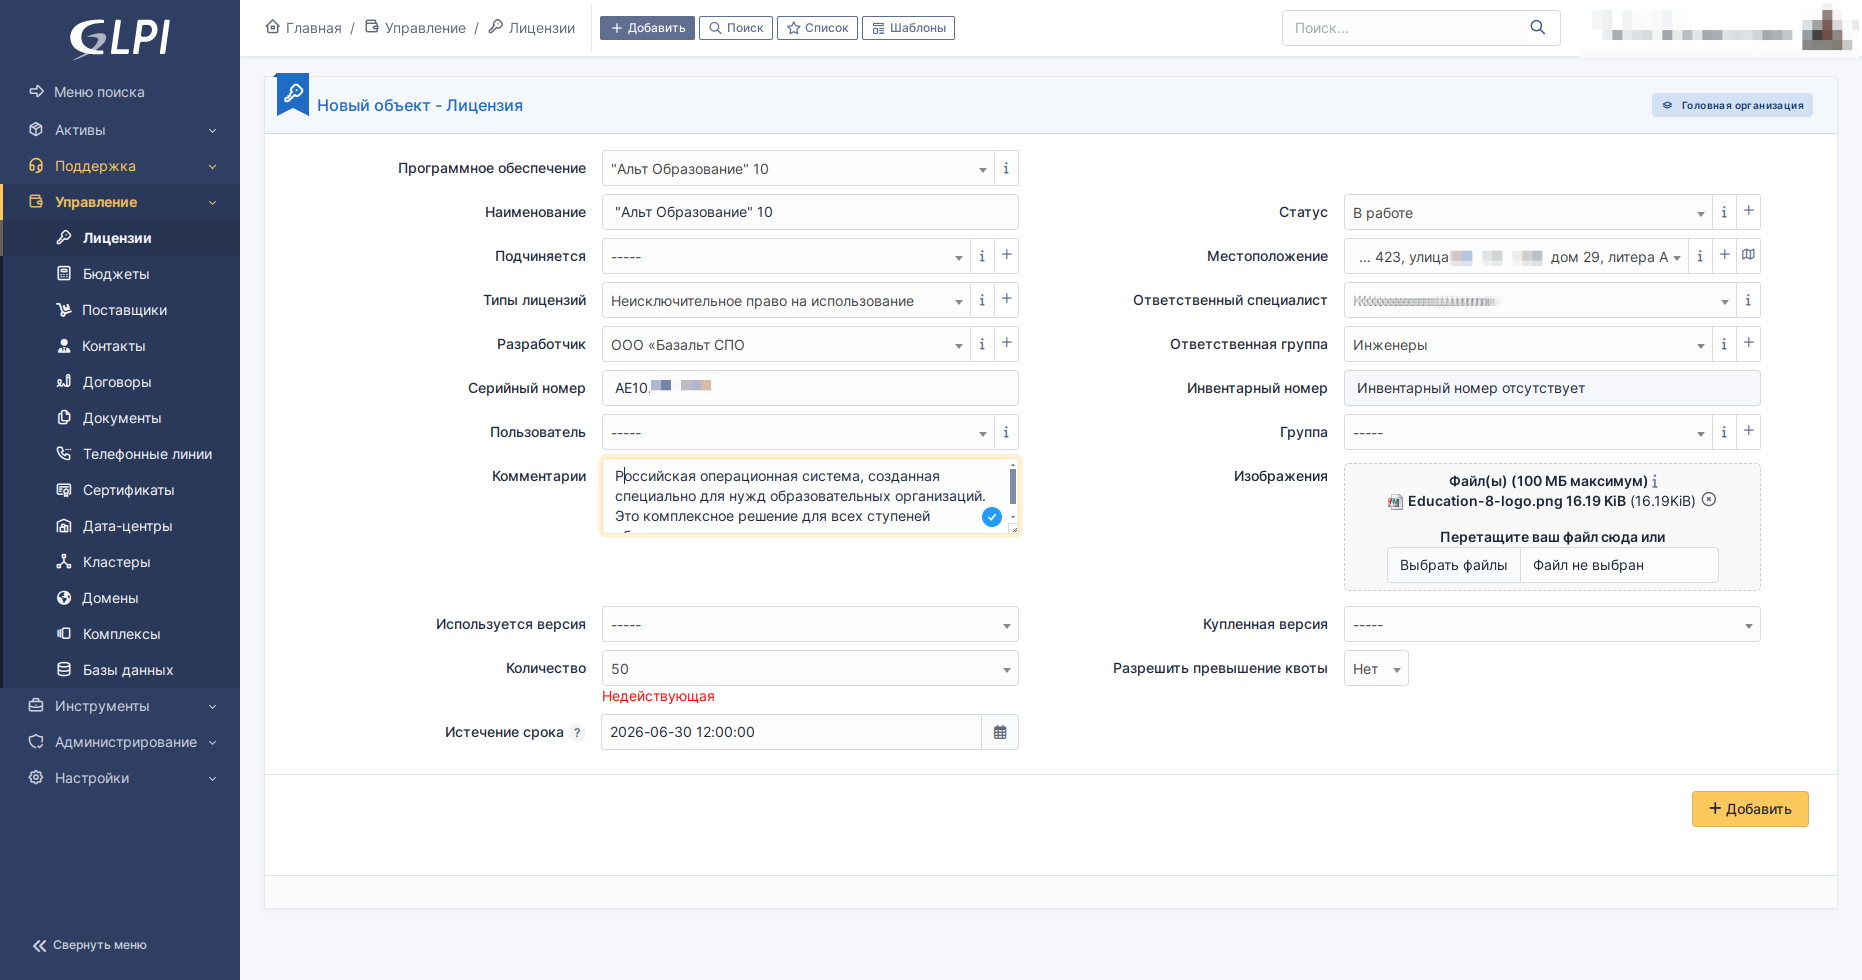The height and width of the screenshot is (980, 1862).
Task: Click the Выбрать файлы button
Action: tap(1454, 565)
